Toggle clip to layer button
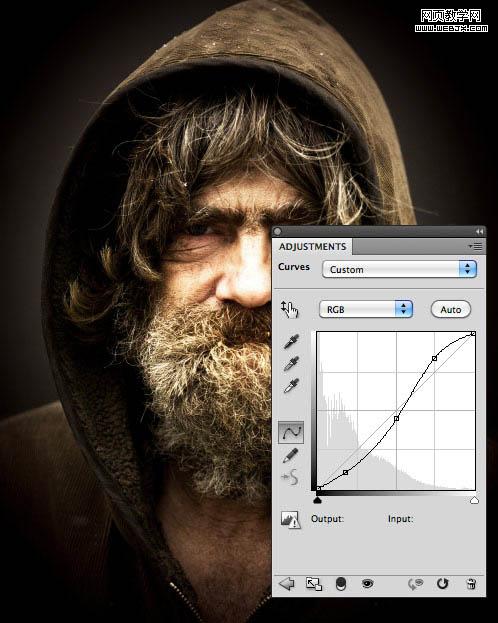The width and height of the screenshot is (498, 623). coord(341,584)
